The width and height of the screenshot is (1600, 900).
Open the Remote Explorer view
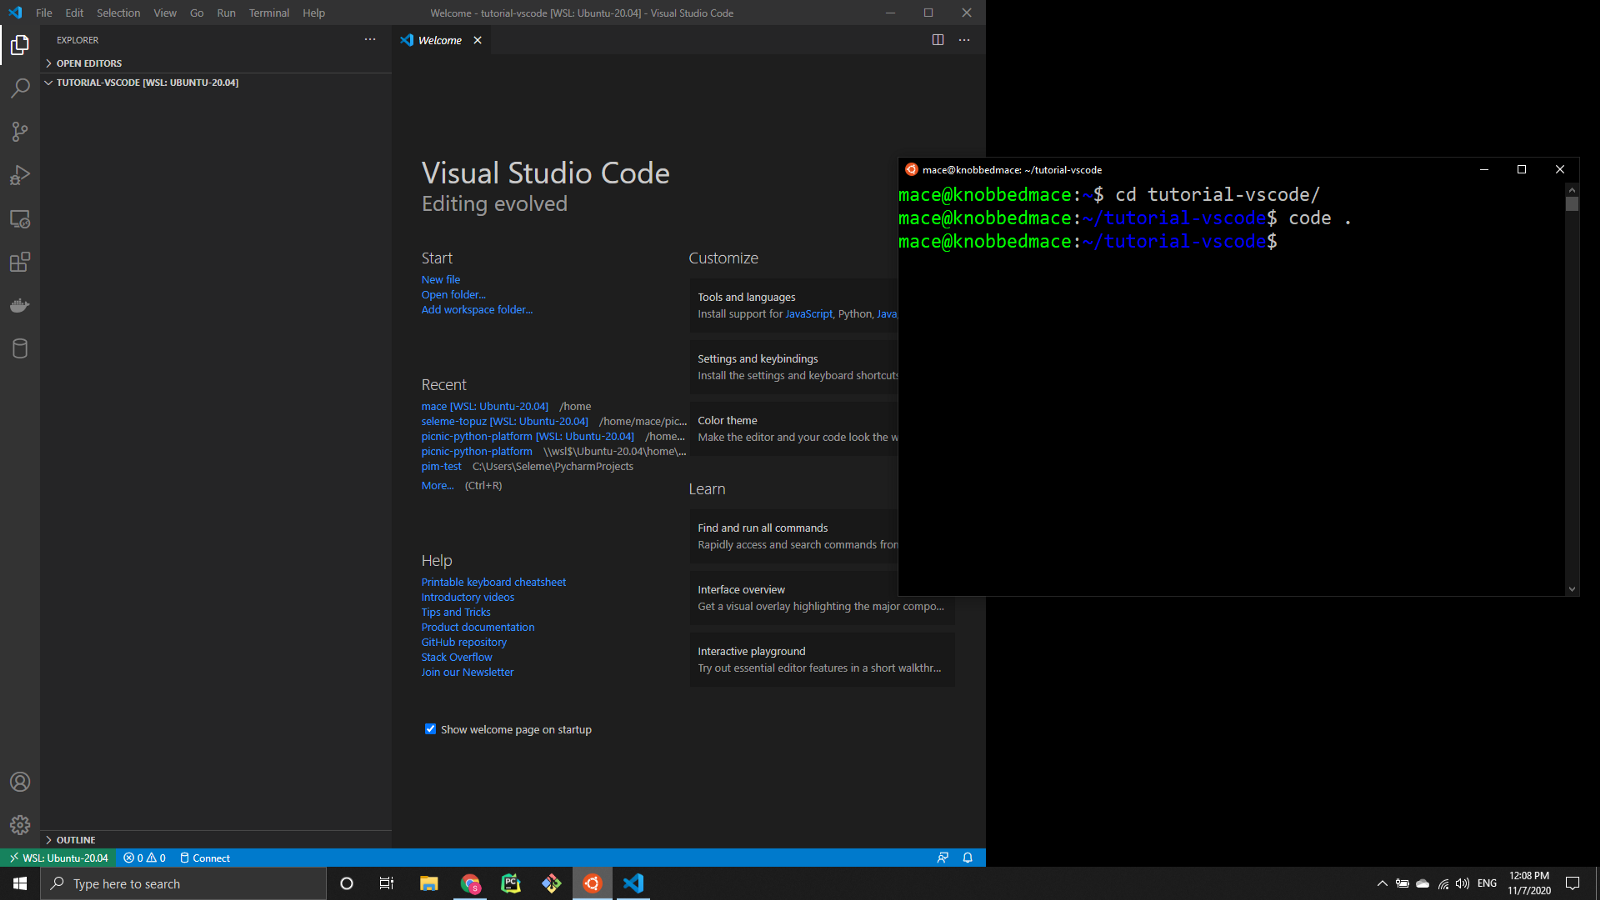20,219
